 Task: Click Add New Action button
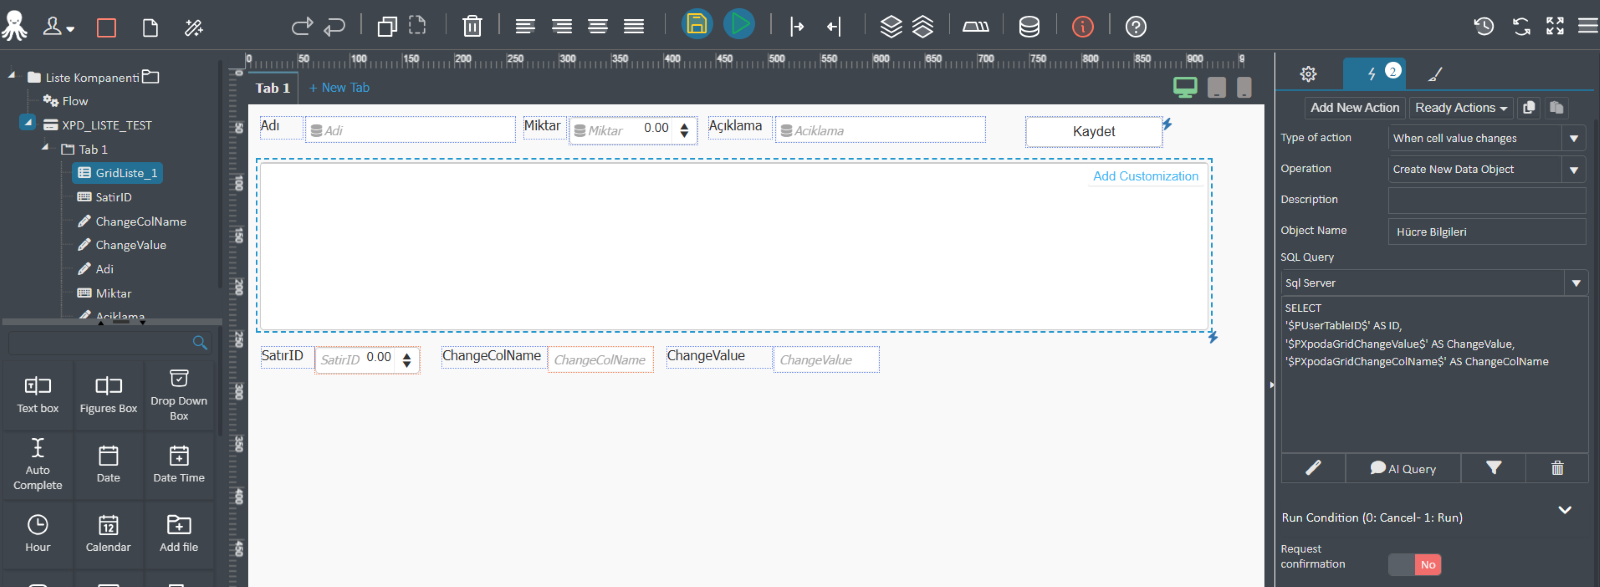click(x=1355, y=108)
